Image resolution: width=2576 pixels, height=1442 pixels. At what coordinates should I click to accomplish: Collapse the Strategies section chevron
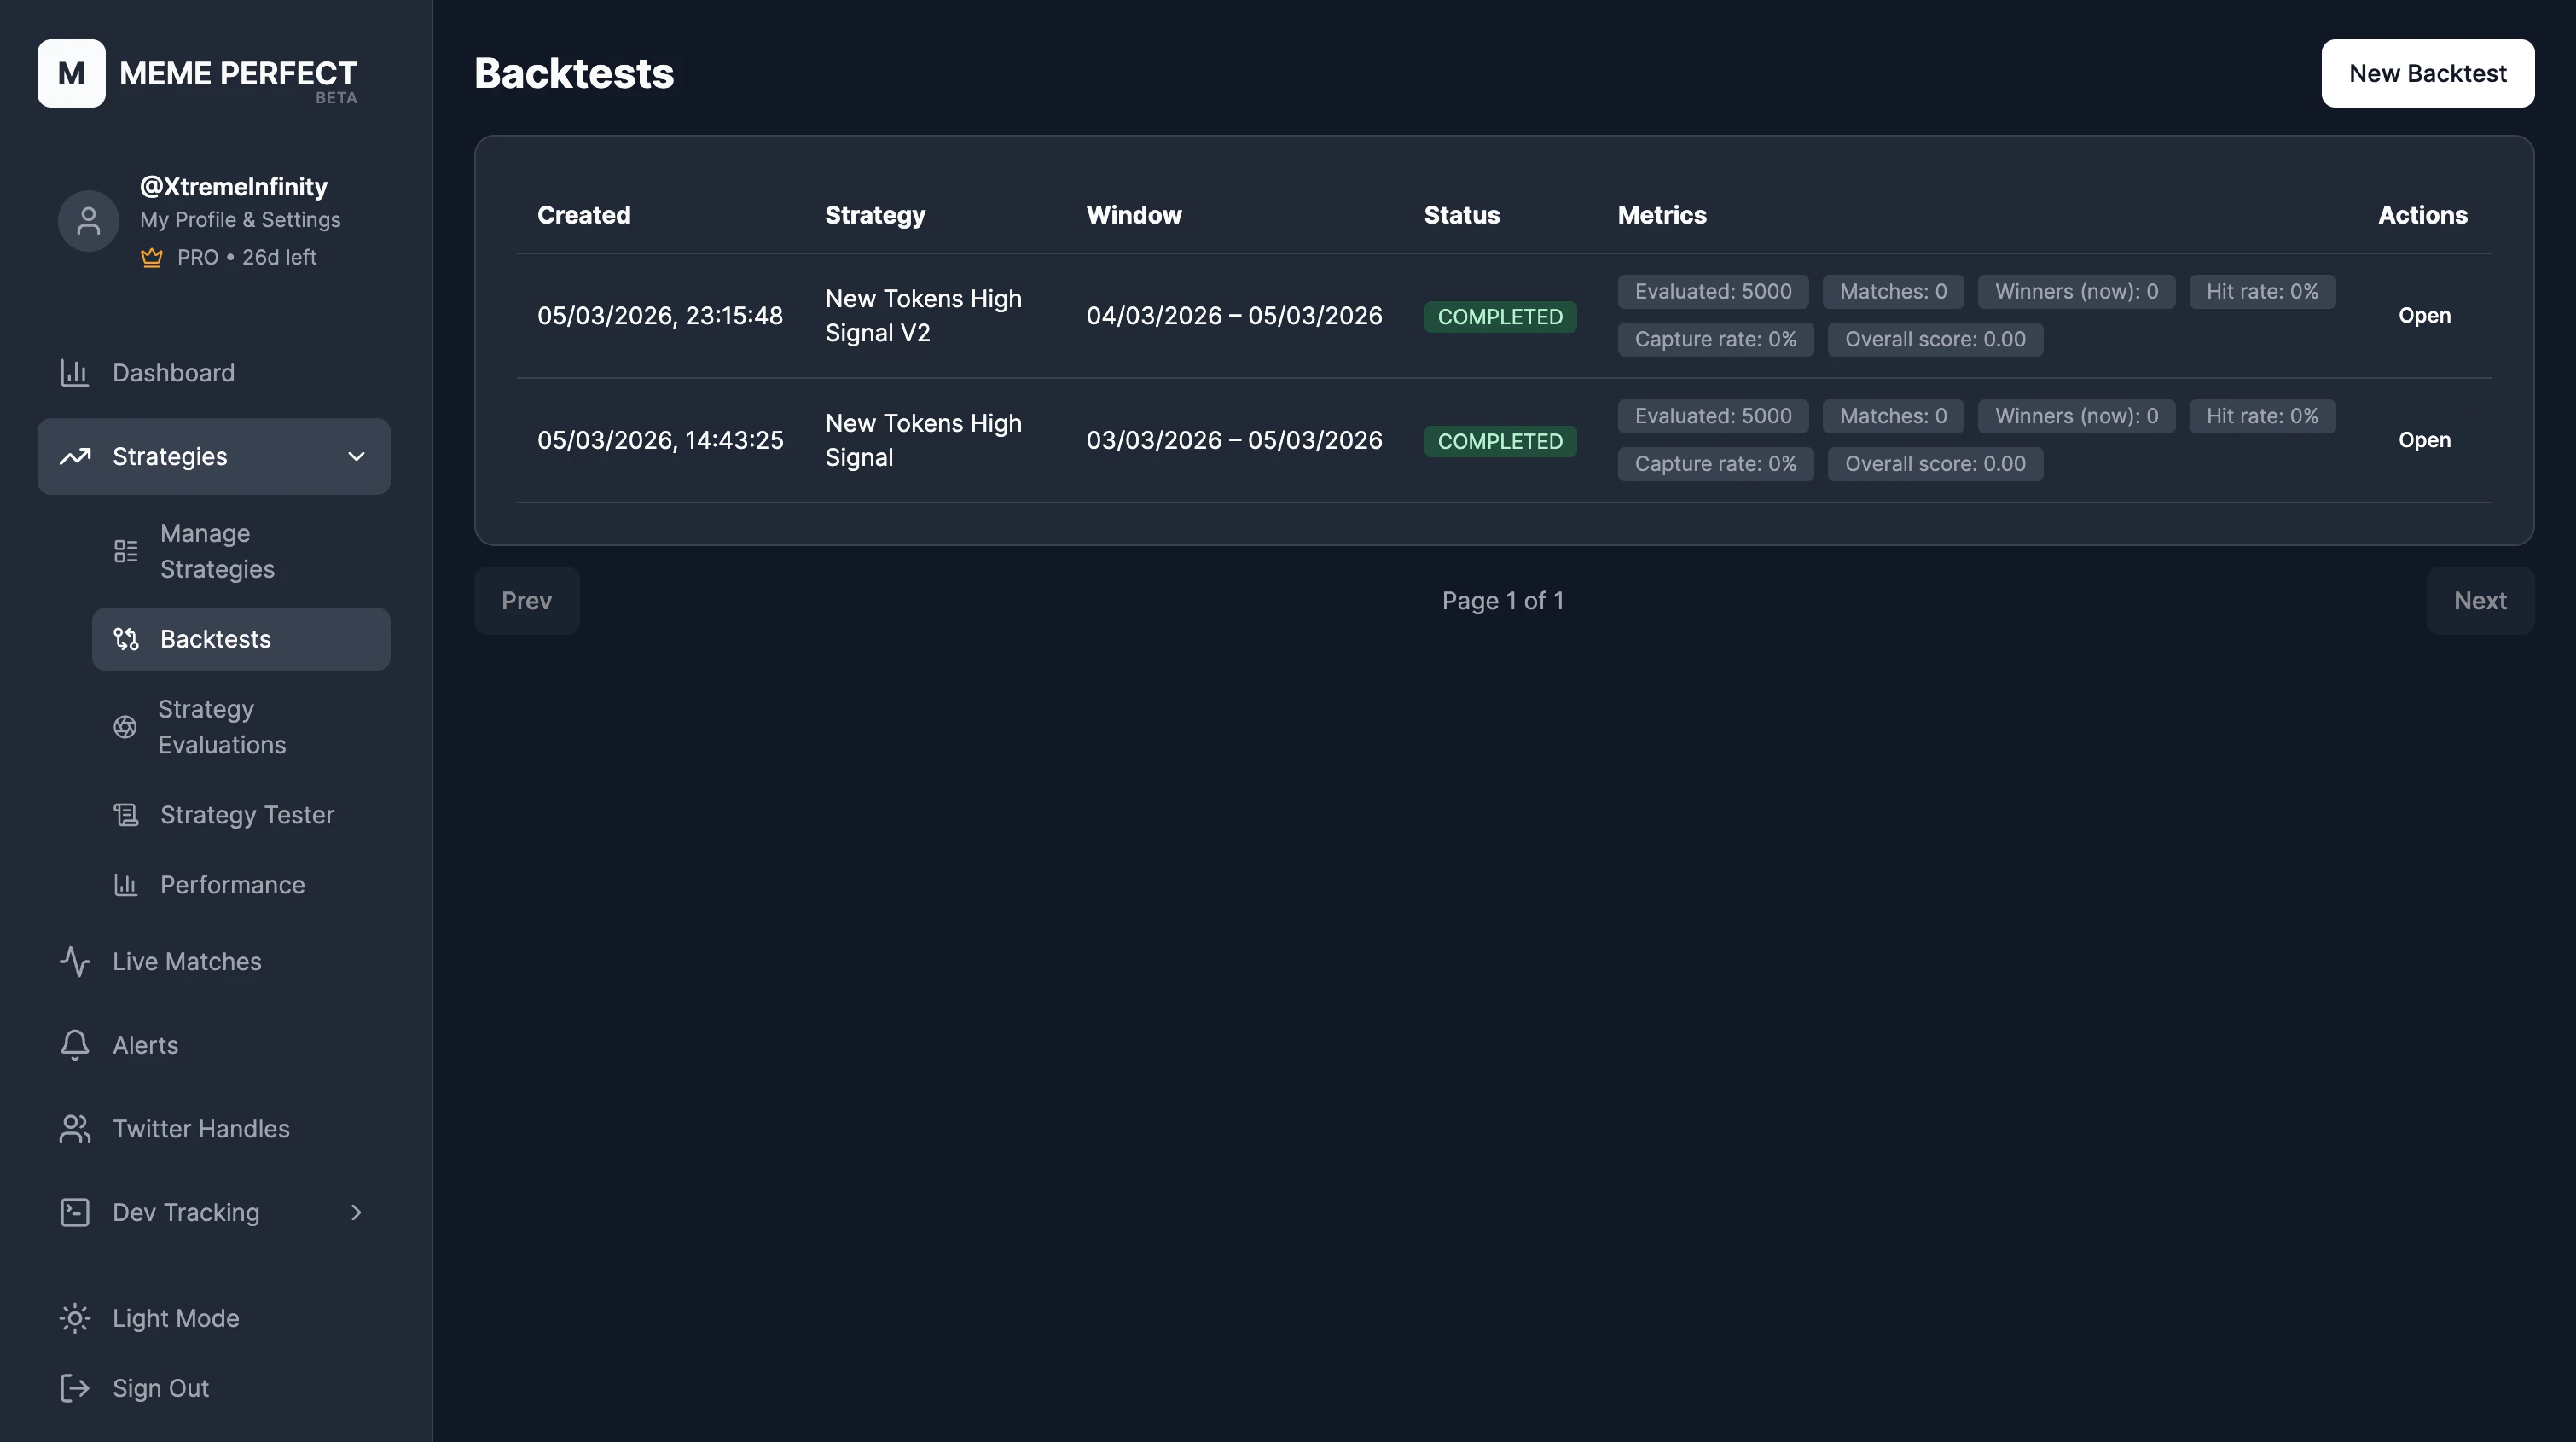(356, 456)
